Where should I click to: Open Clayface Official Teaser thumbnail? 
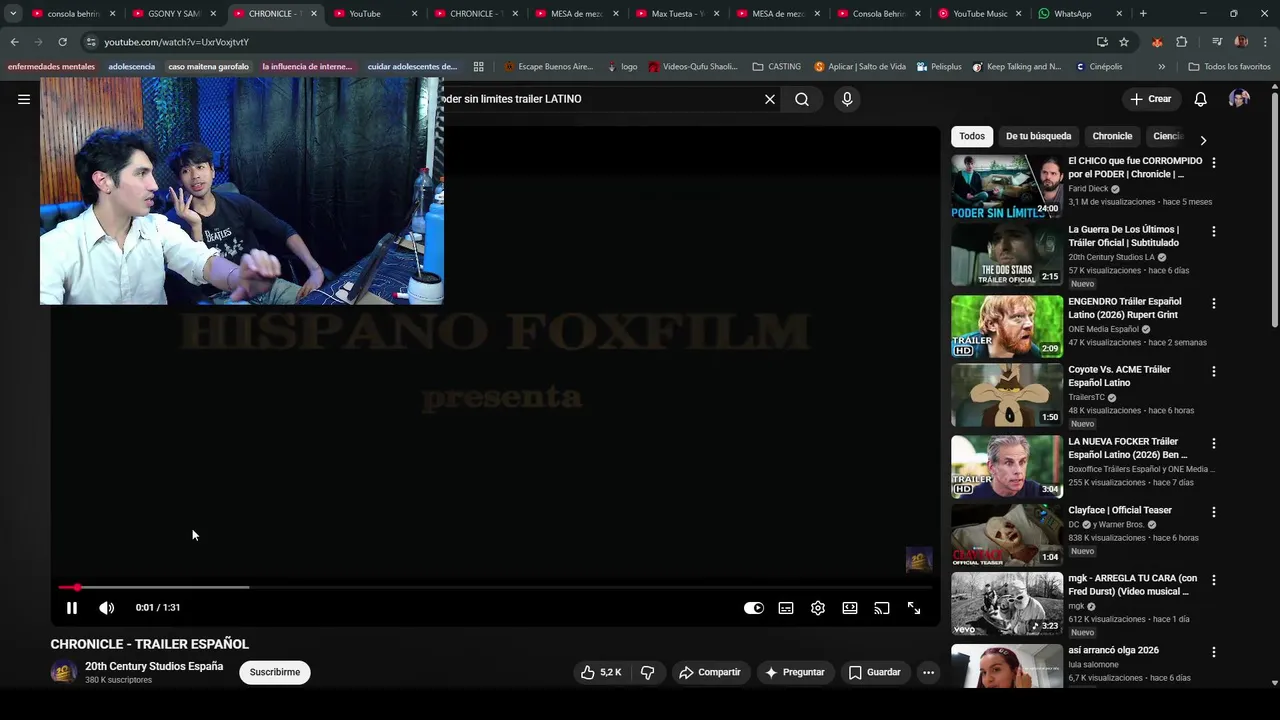click(x=1007, y=535)
